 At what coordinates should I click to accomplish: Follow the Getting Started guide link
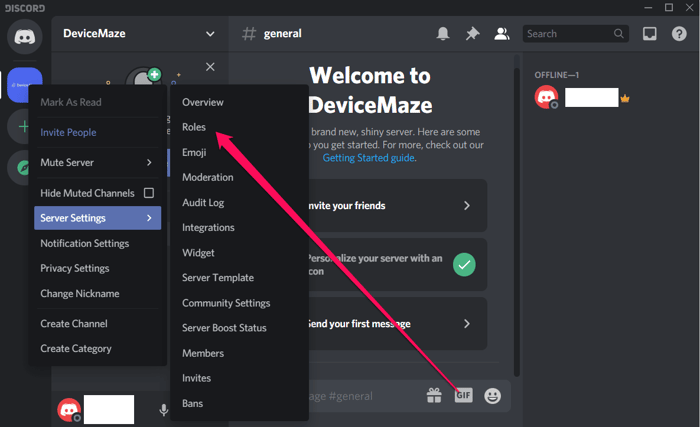coord(368,158)
